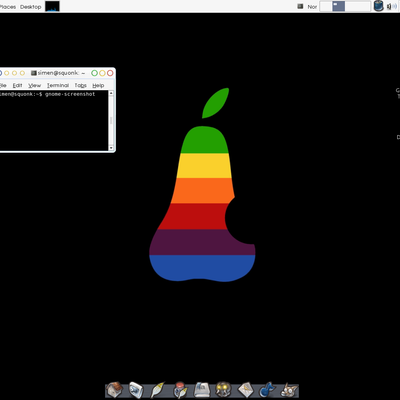Viewport: 400px width, 400px height.
Task: Open the Places menu in top panel
Action: click(x=8, y=7)
